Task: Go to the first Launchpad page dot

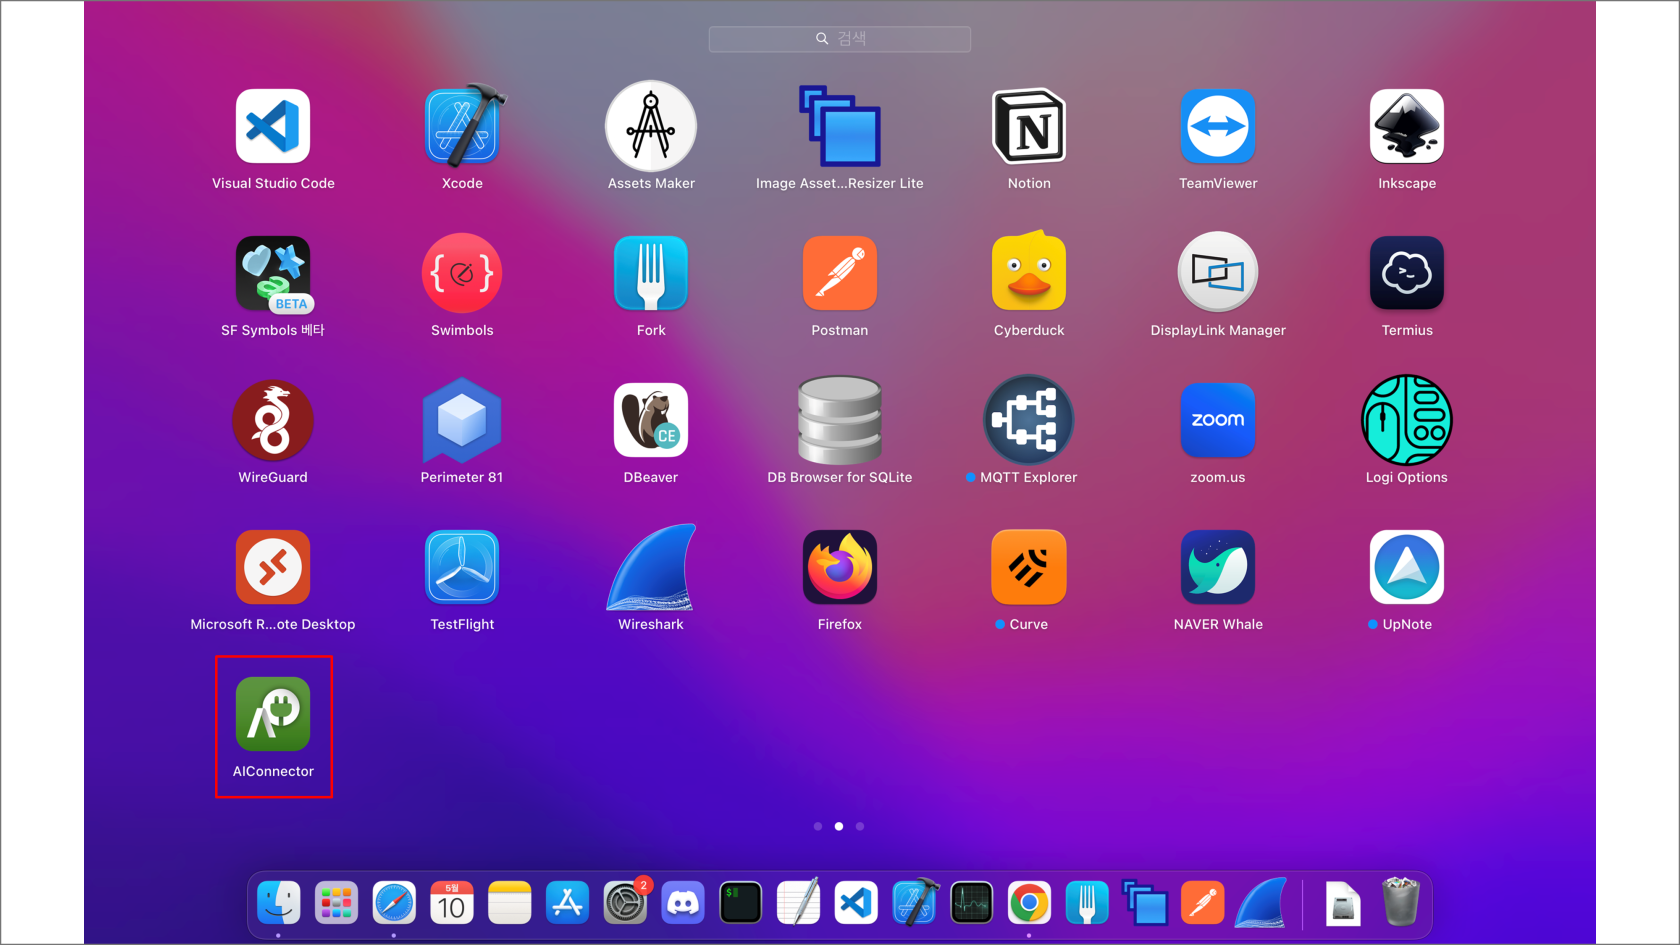Action: click(x=818, y=826)
